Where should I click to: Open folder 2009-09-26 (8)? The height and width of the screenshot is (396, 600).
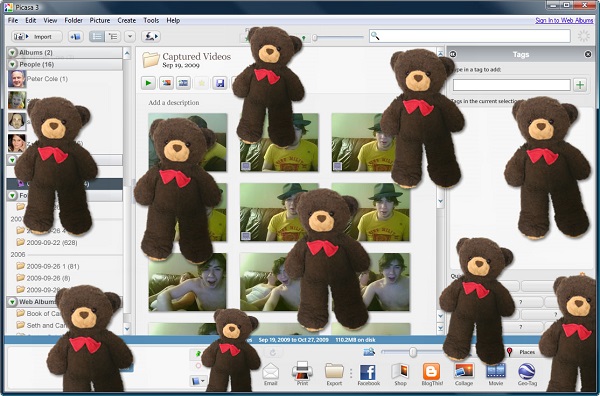point(48,278)
